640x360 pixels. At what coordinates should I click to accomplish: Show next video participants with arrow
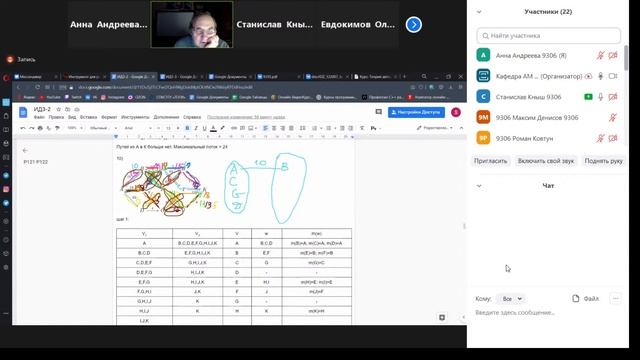coord(413,24)
